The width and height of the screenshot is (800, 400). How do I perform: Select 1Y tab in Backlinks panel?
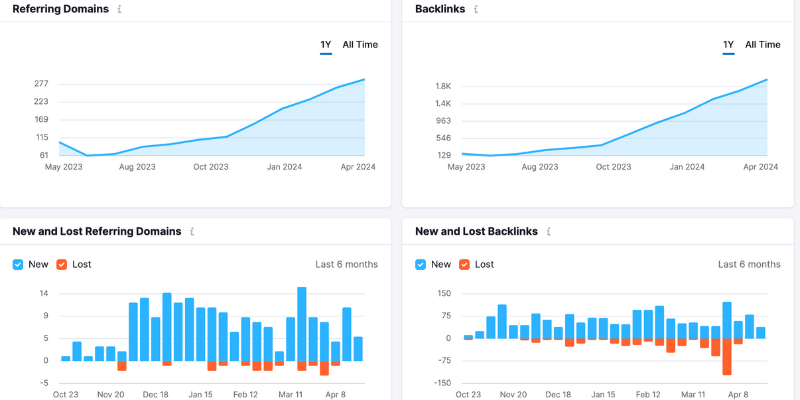pyautogui.click(x=729, y=45)
